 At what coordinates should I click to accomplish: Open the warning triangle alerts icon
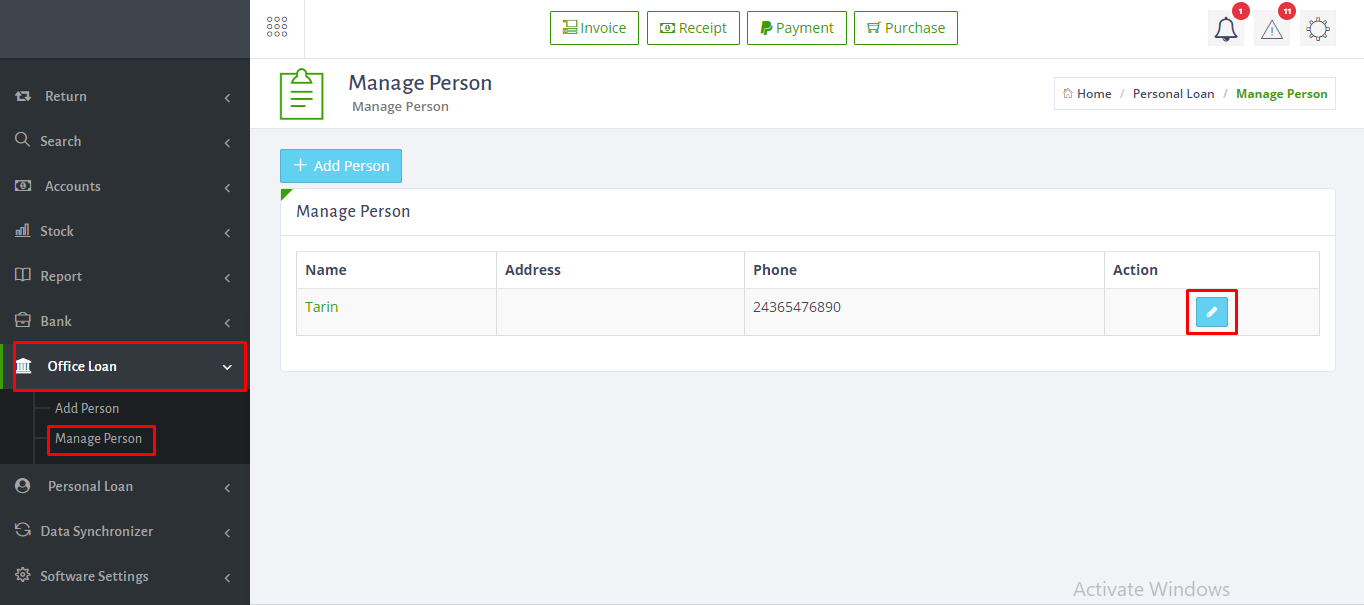click(x=1271, y=30)
